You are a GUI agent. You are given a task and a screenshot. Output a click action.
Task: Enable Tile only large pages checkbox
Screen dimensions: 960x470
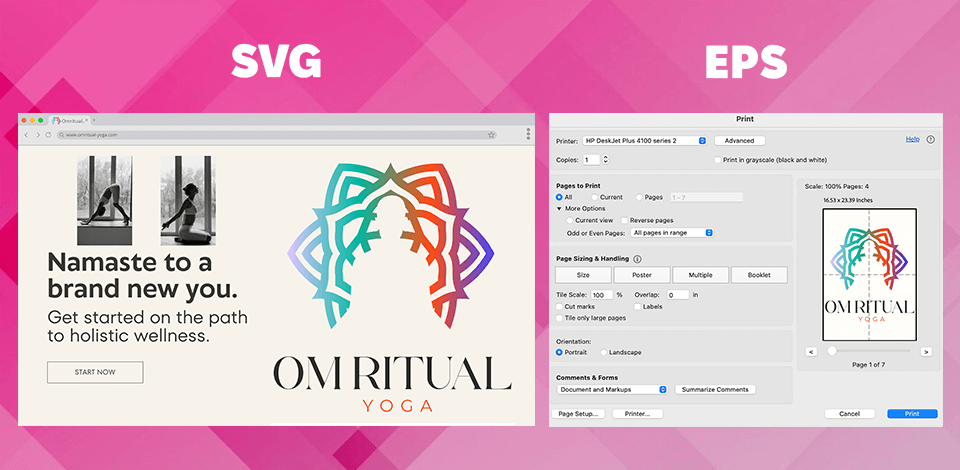559,318
